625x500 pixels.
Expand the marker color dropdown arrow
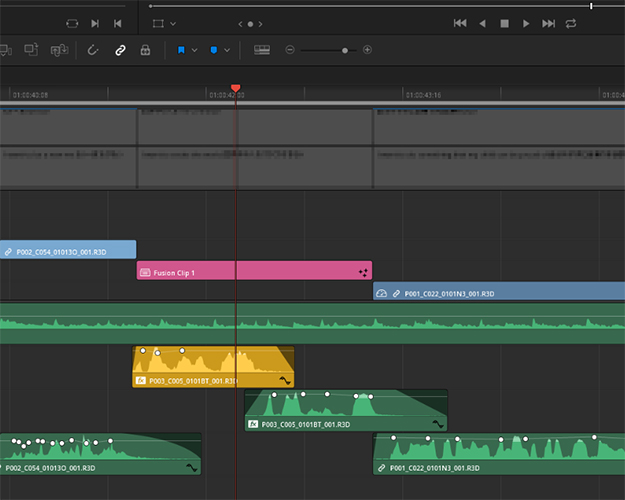(227, 49)
